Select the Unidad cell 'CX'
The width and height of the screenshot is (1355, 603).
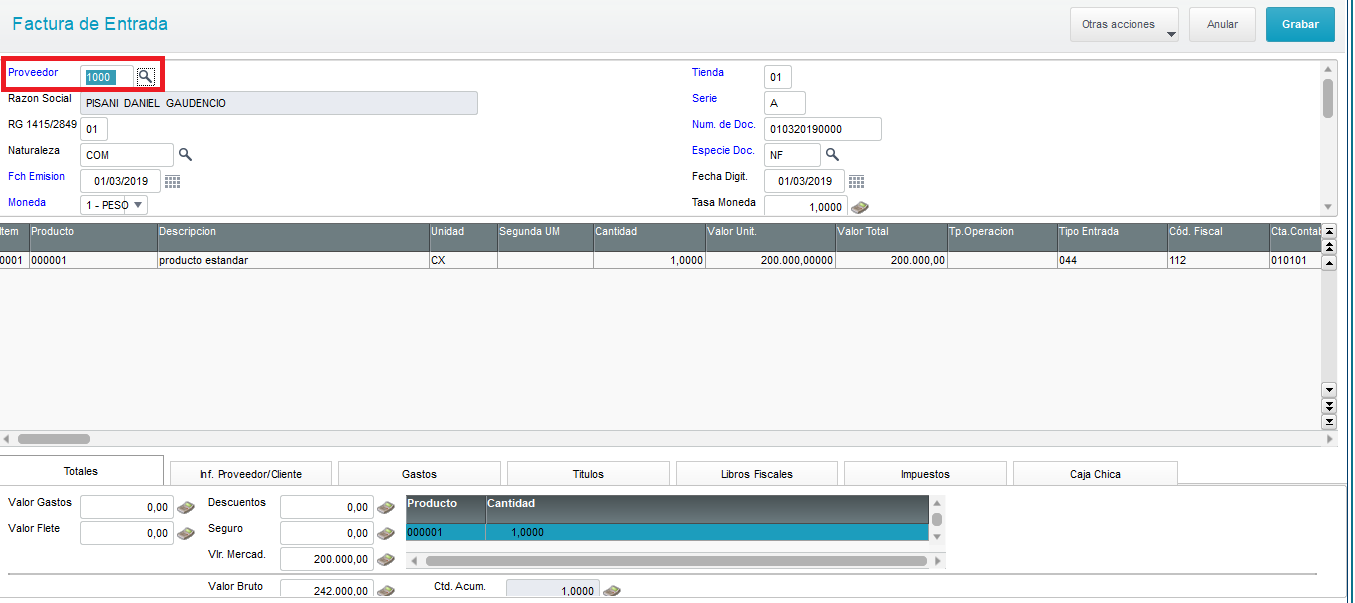463,261
